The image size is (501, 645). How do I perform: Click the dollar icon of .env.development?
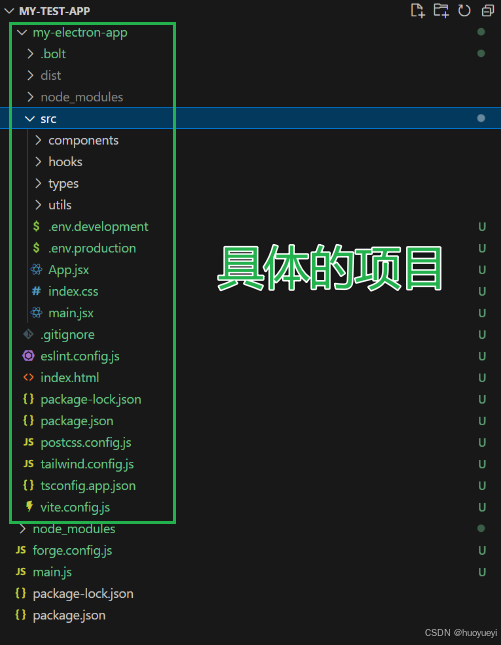[36, 226]
